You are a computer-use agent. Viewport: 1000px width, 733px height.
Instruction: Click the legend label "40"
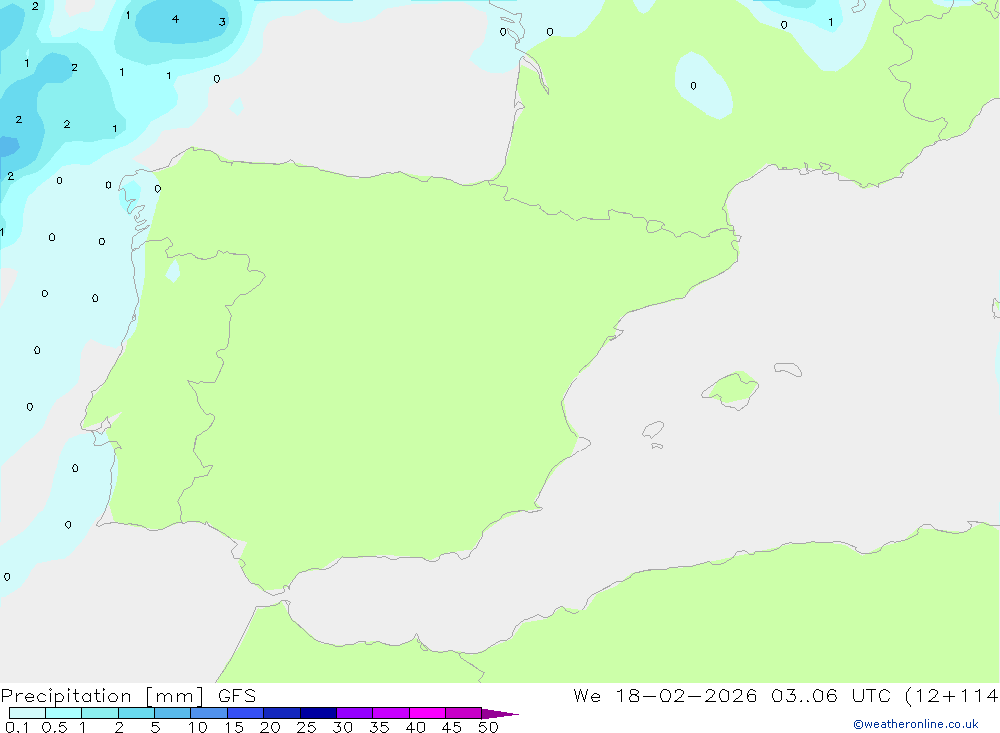point(416,727)
